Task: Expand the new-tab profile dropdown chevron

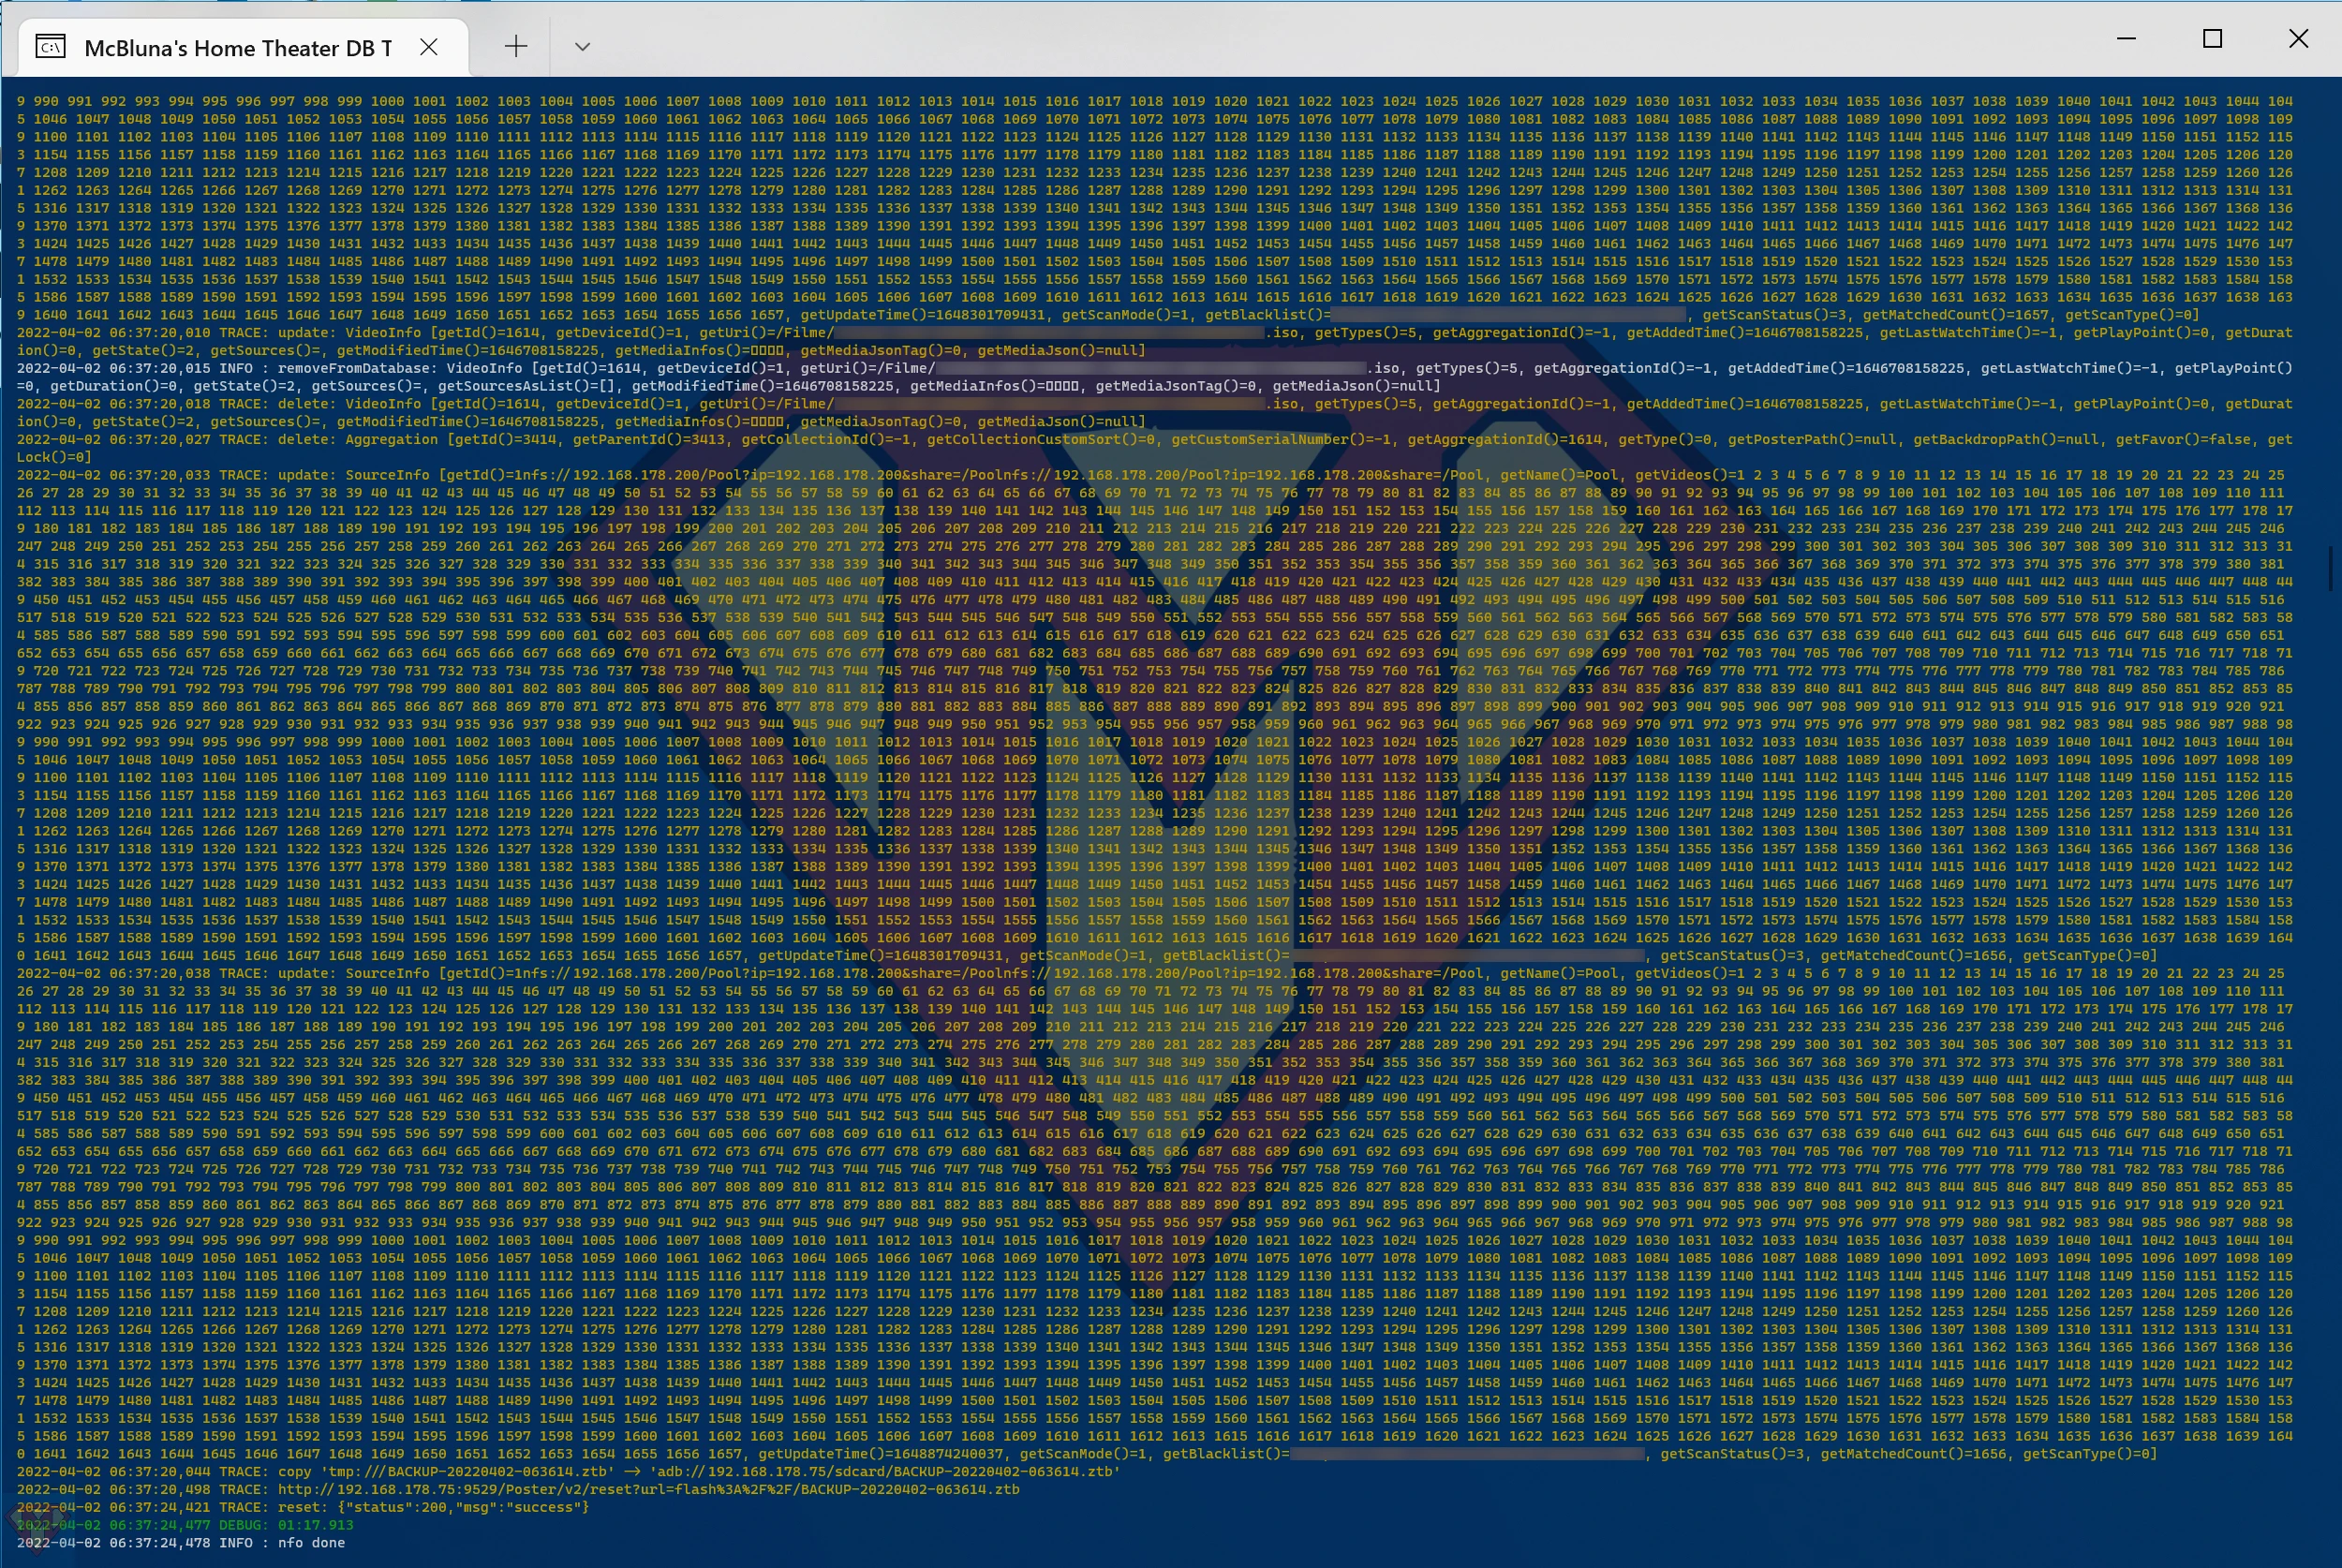Action: pos(582,46)
